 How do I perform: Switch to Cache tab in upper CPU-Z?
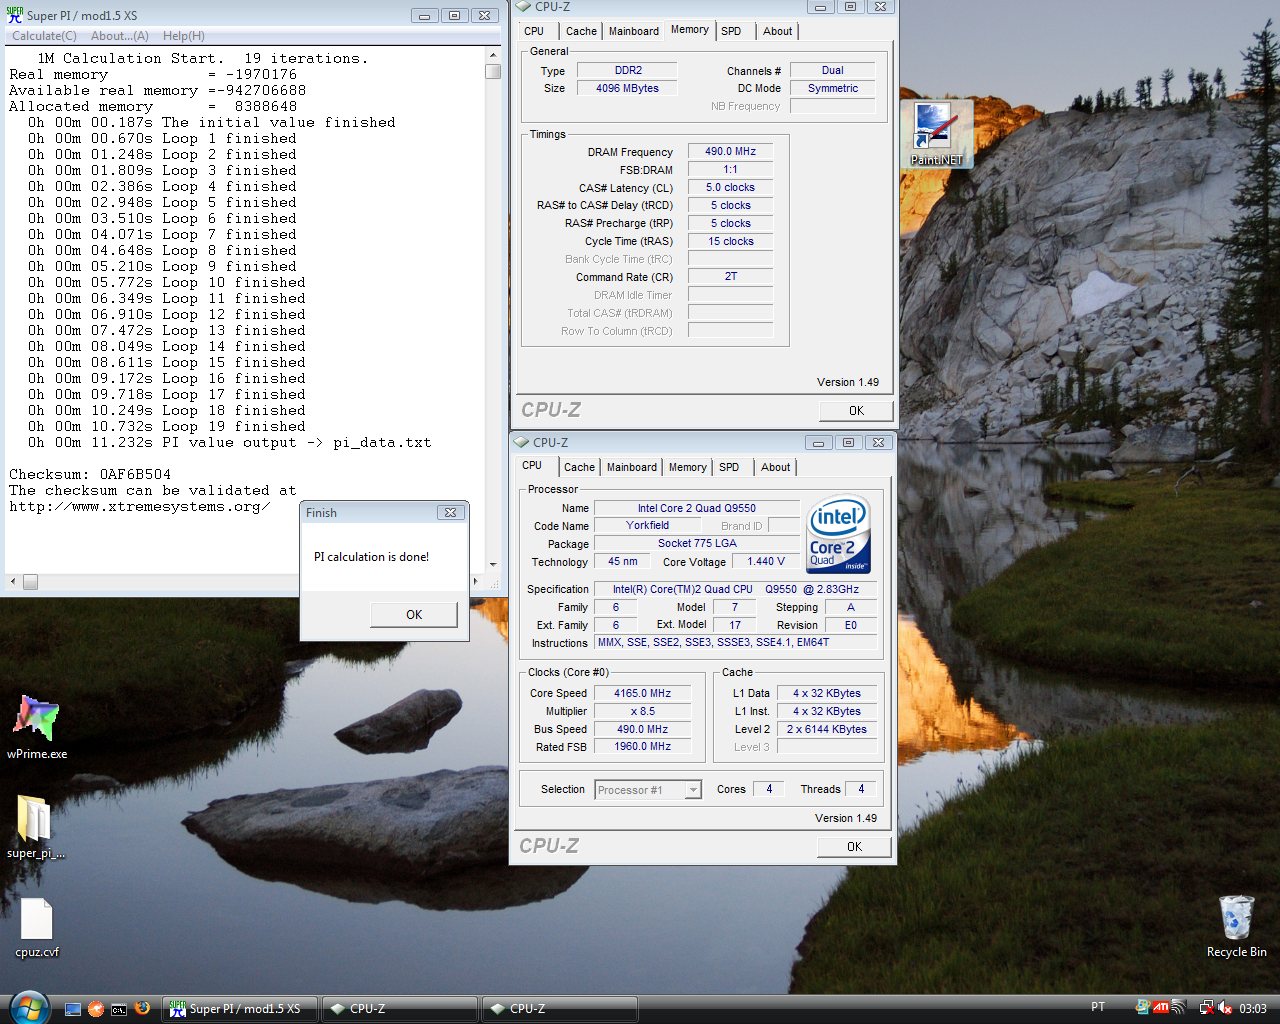pos(581,31)
